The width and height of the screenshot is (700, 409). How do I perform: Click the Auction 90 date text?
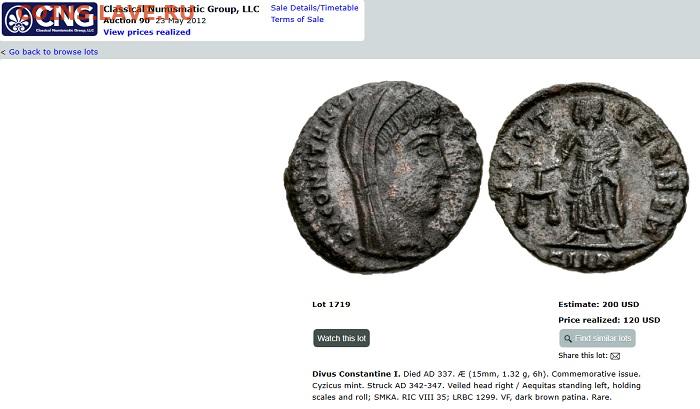click(154, 21)
